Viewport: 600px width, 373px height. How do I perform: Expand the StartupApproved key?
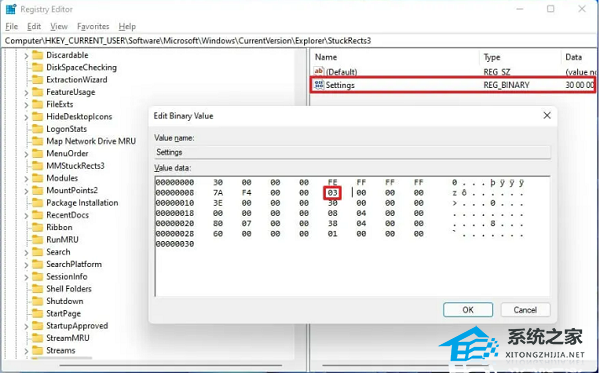[x=26, y=326]
